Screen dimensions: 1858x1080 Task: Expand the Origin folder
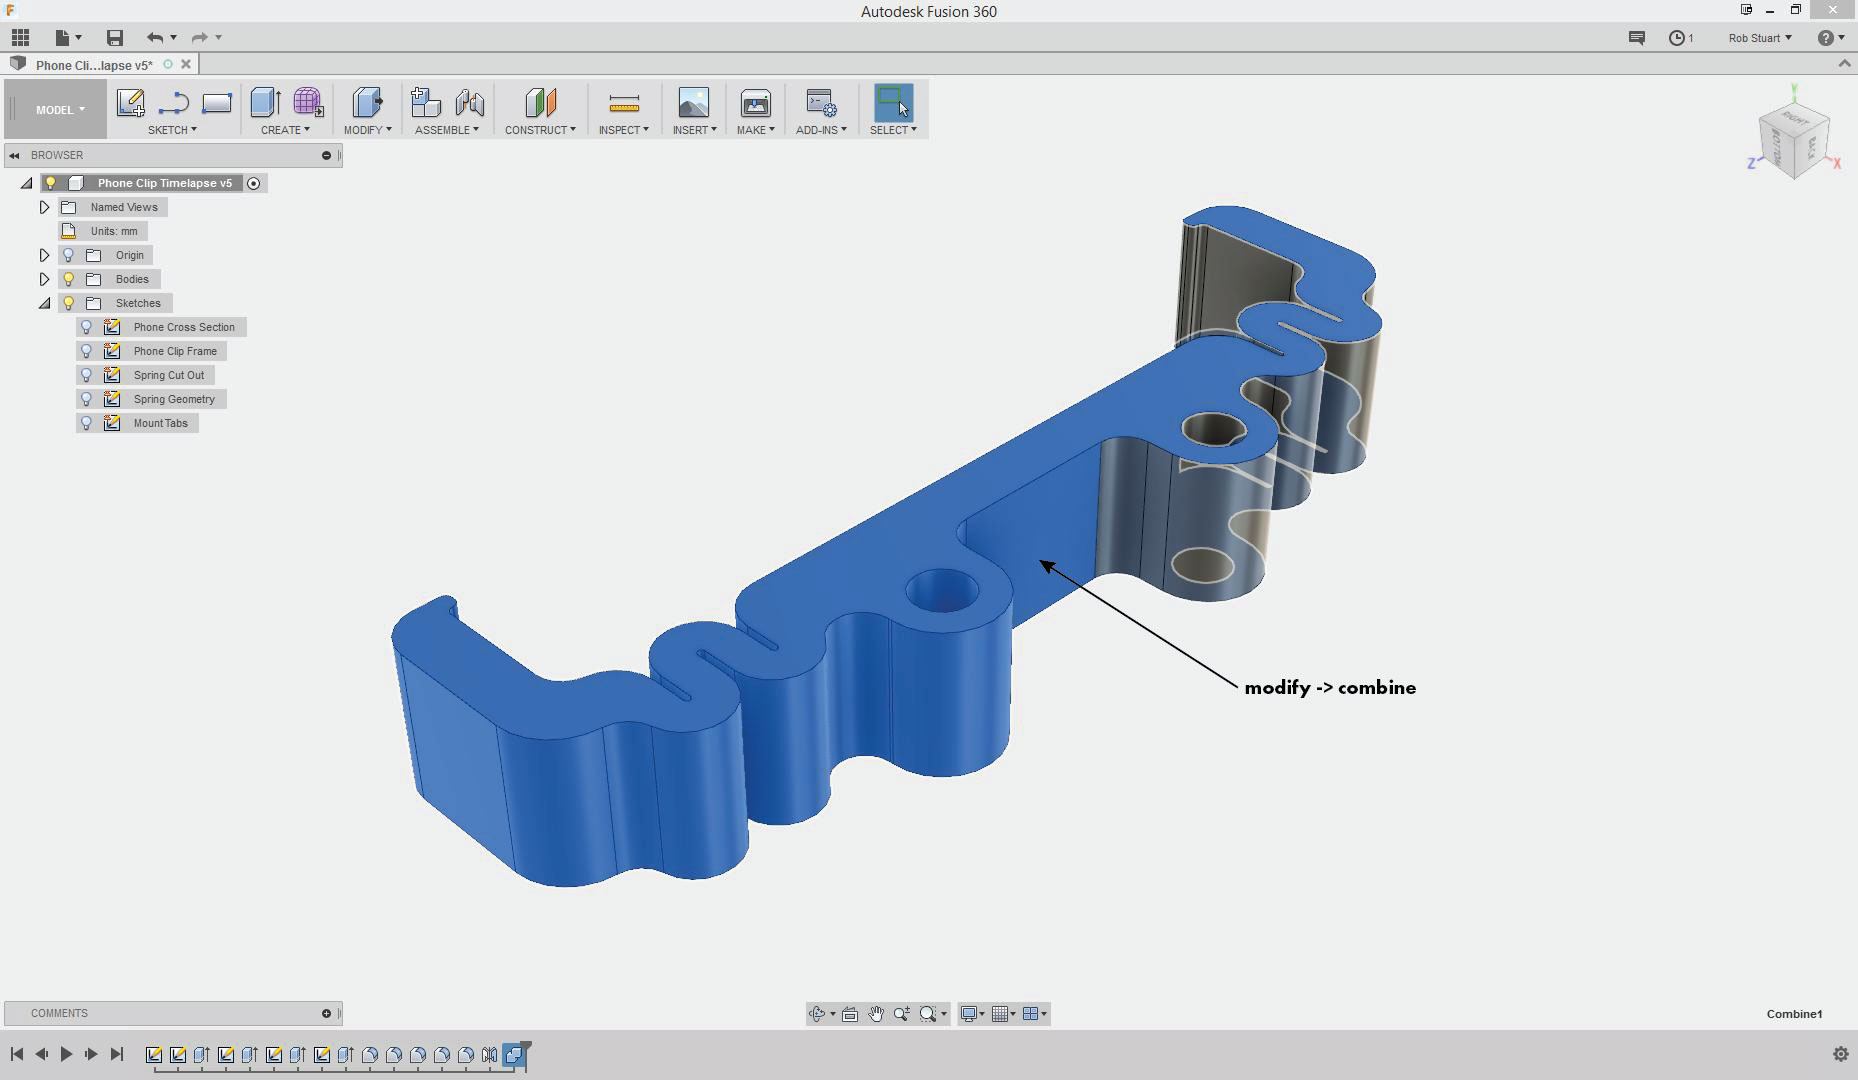tap(44, 255)
